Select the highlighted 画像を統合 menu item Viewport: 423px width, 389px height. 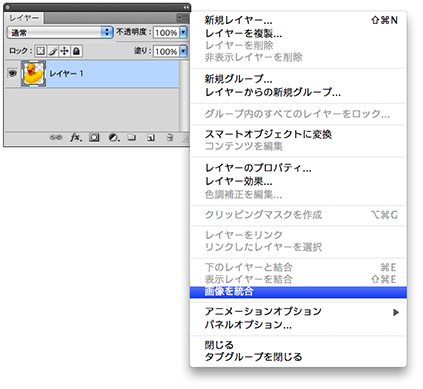pos(298,292)
